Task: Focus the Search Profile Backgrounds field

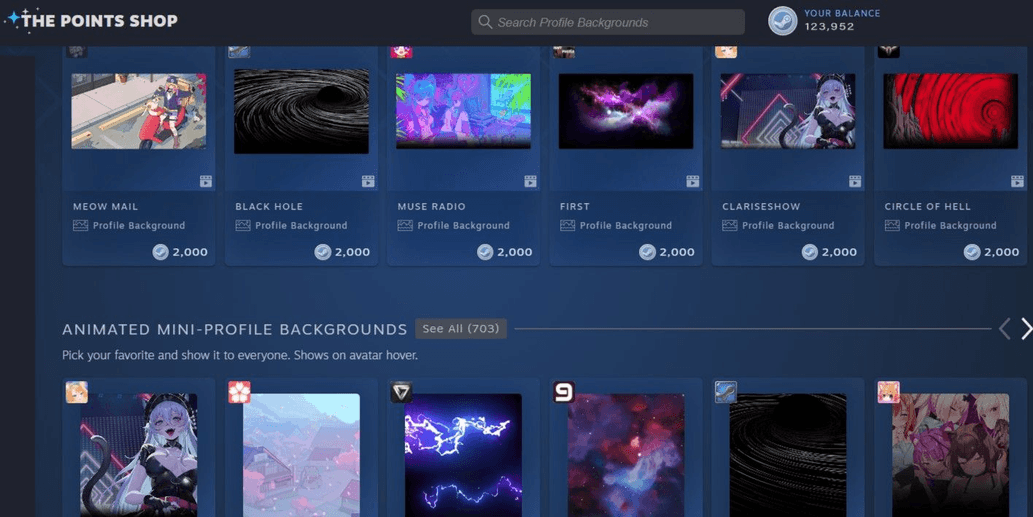Action: click(607, 22)
